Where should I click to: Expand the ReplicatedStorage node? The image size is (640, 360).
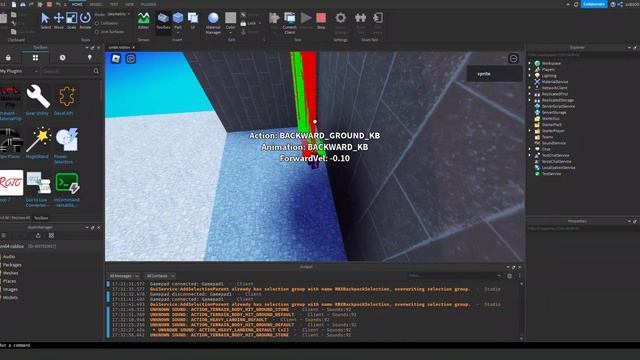[x=530, y=100]
